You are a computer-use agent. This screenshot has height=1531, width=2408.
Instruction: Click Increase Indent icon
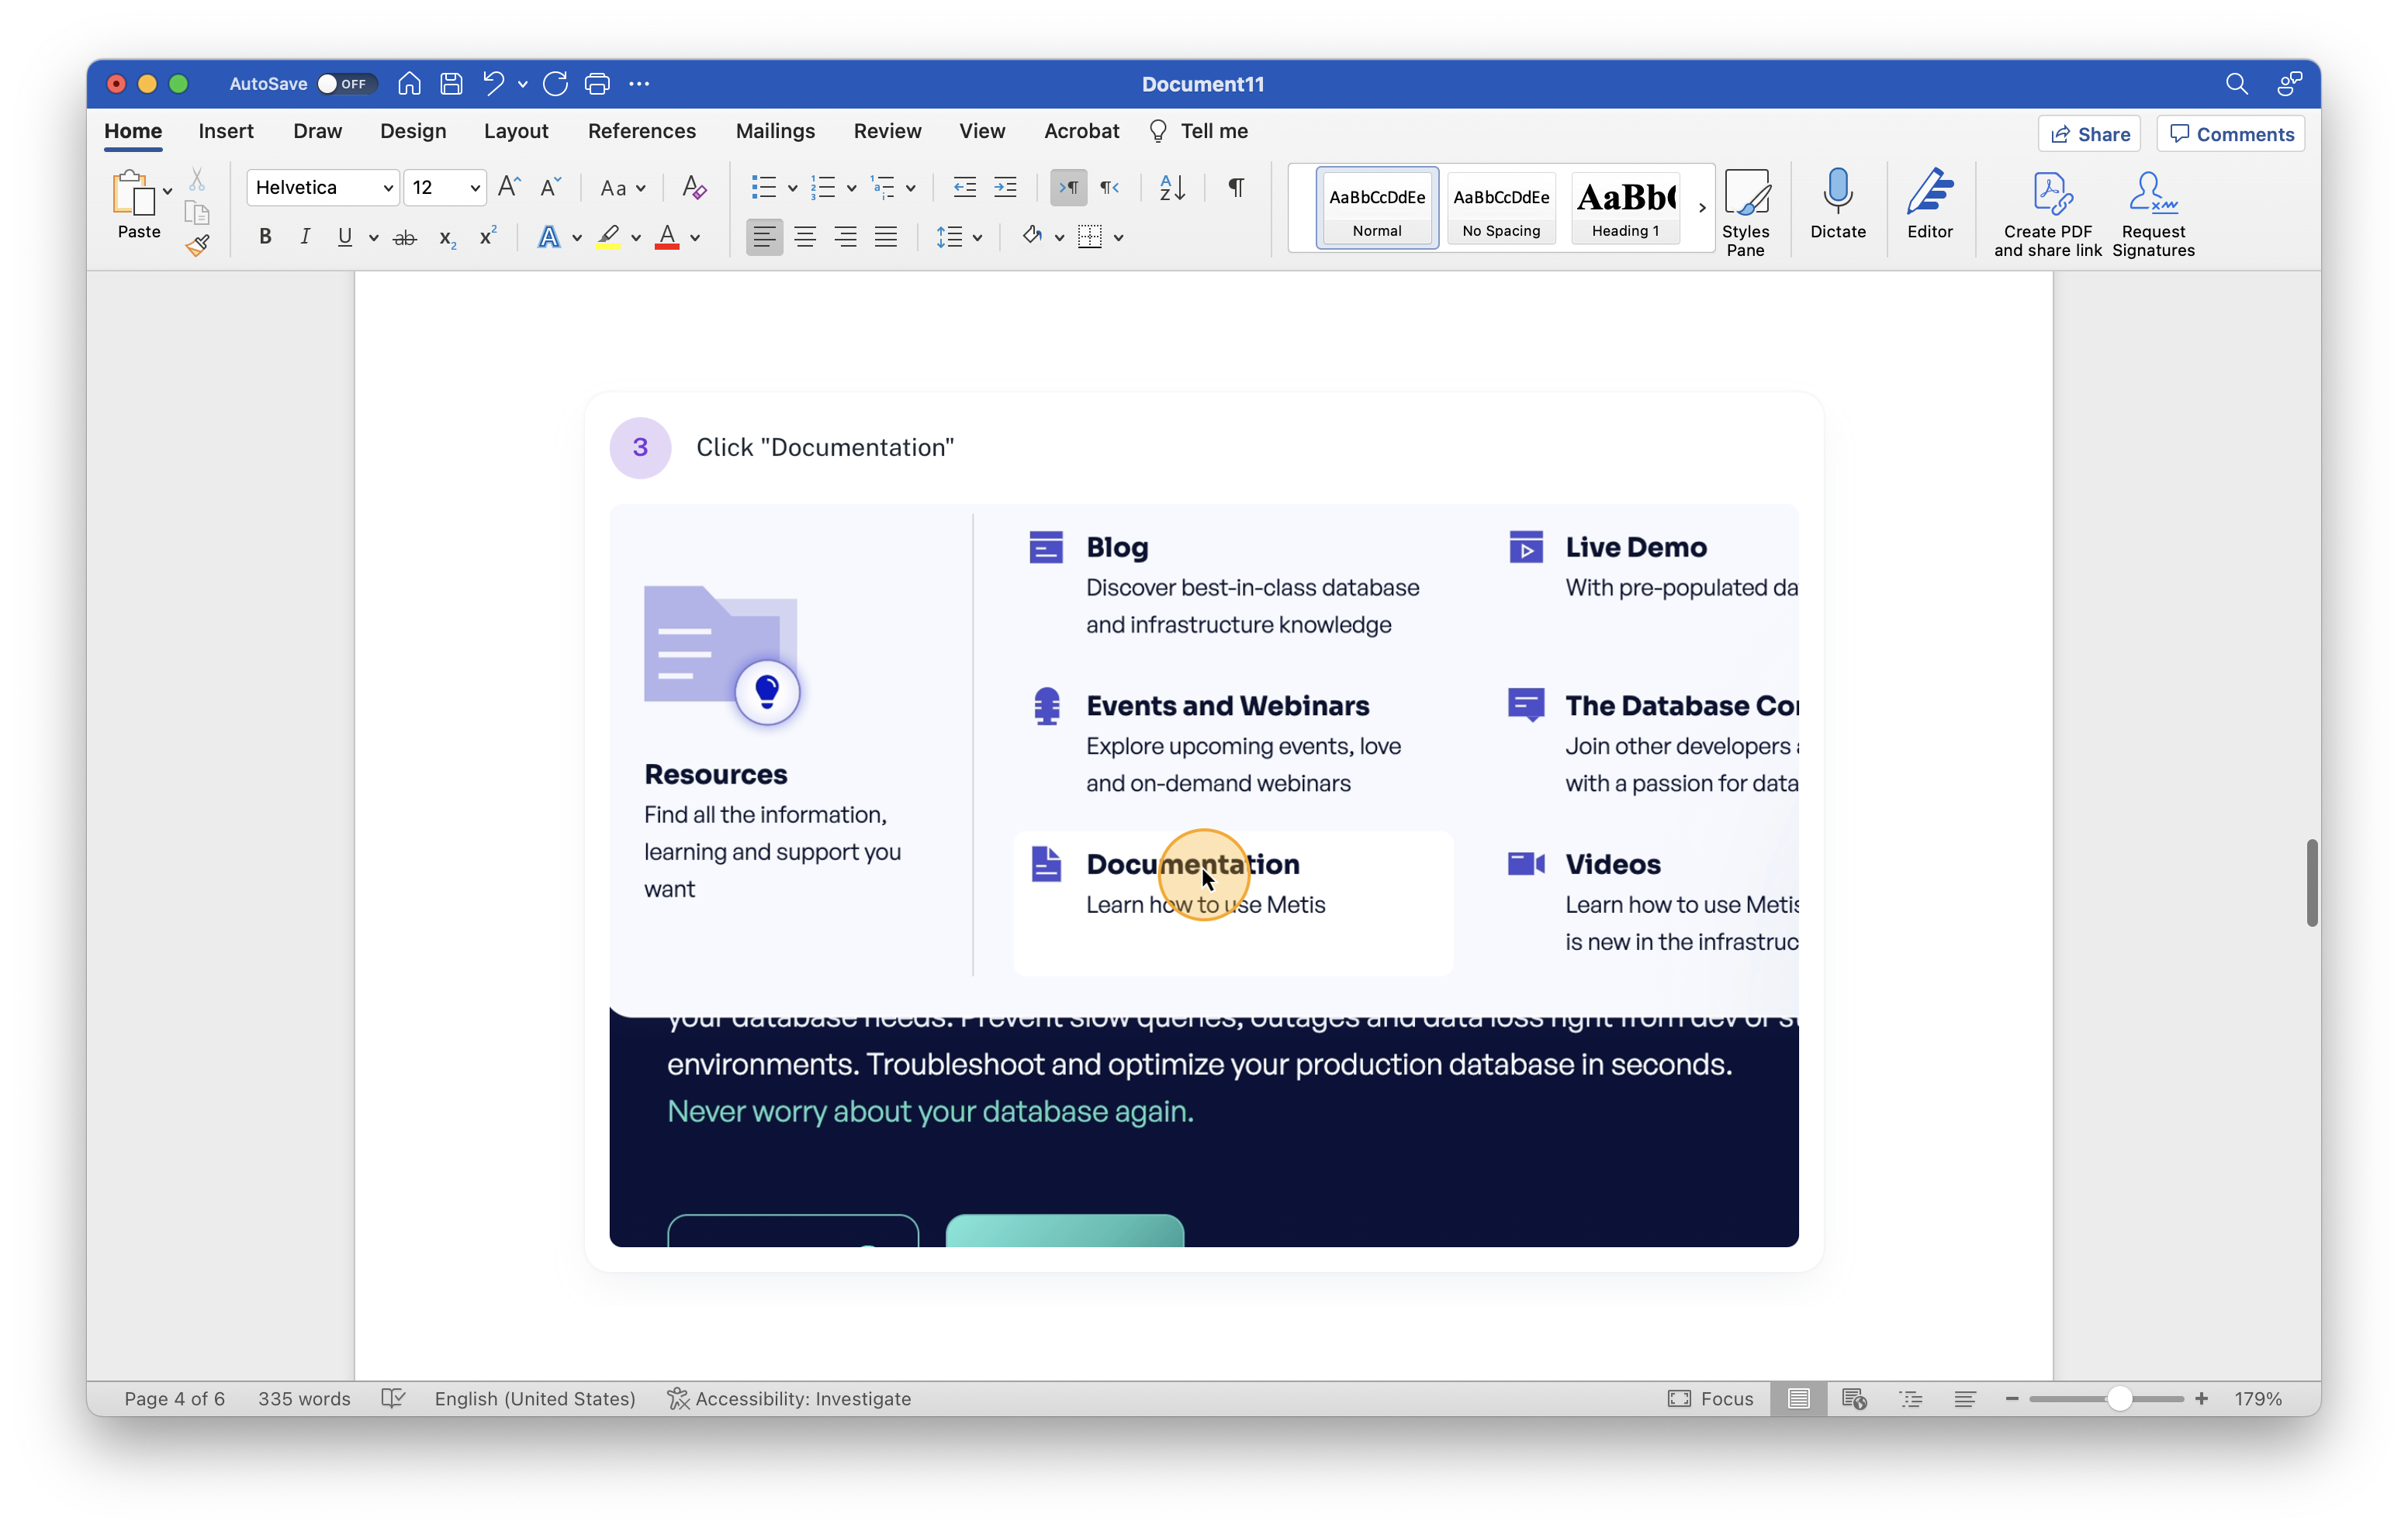(1005, 187)
